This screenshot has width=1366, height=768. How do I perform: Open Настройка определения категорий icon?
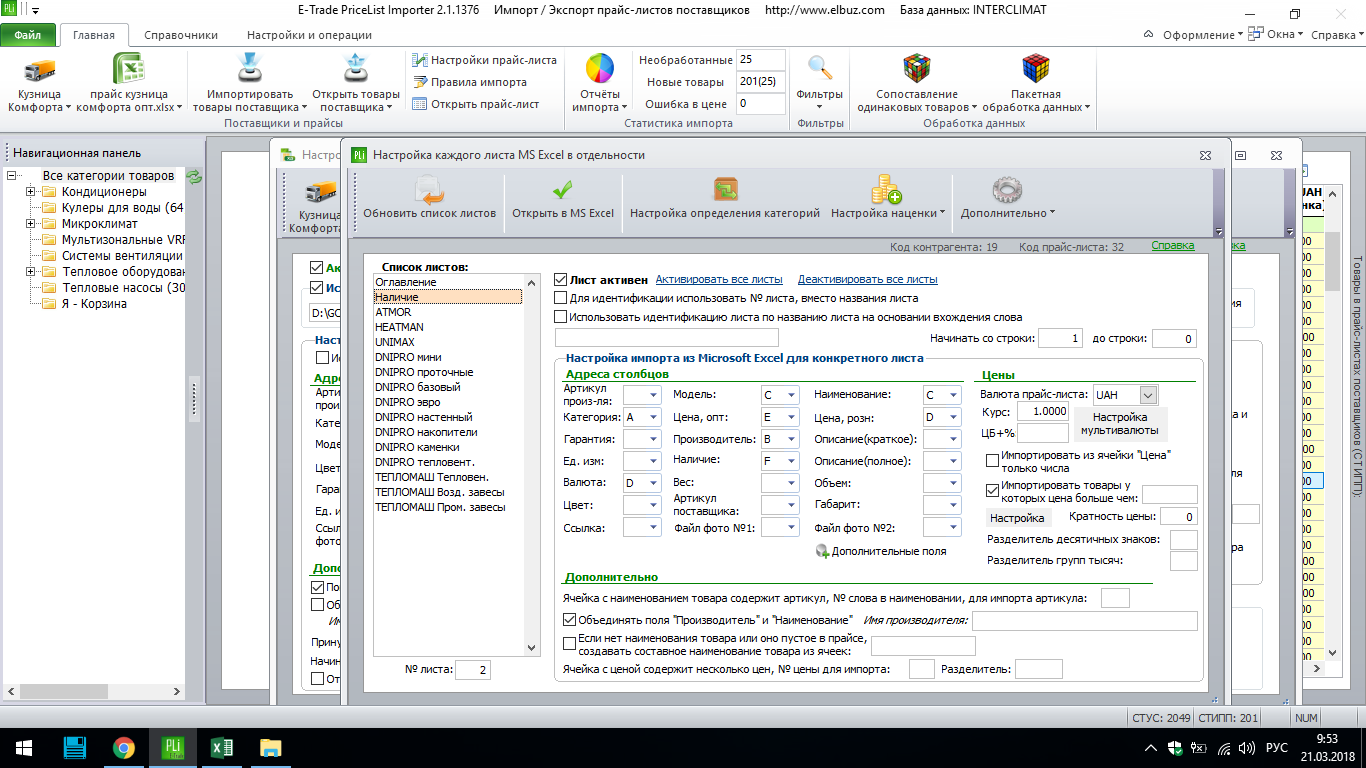coord(725,190)
